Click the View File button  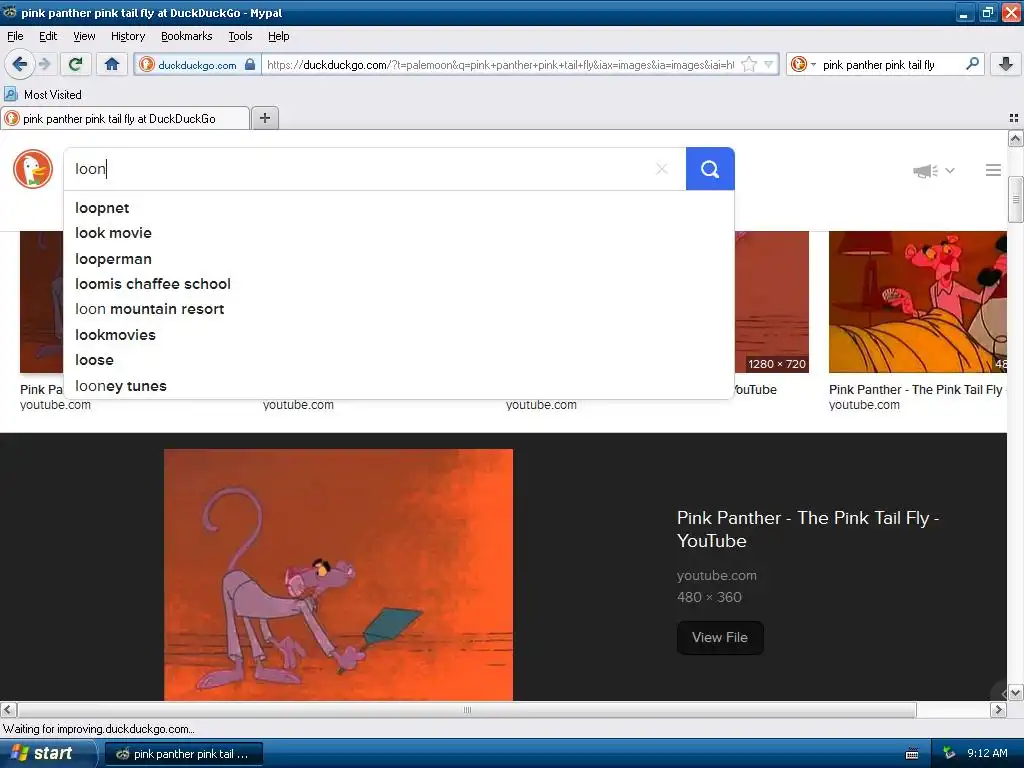coord(720,637)
